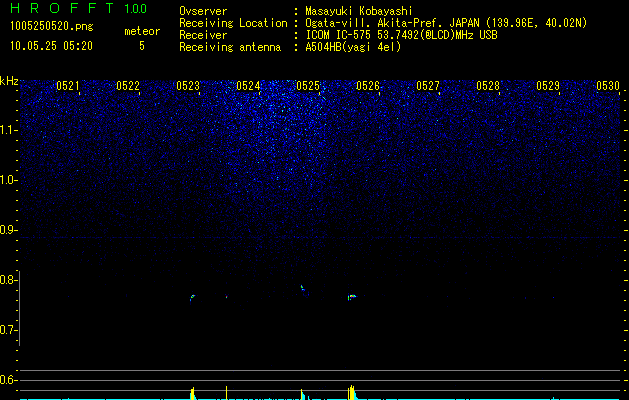Click the 0.8 kHz axis label

coord(8,280)
